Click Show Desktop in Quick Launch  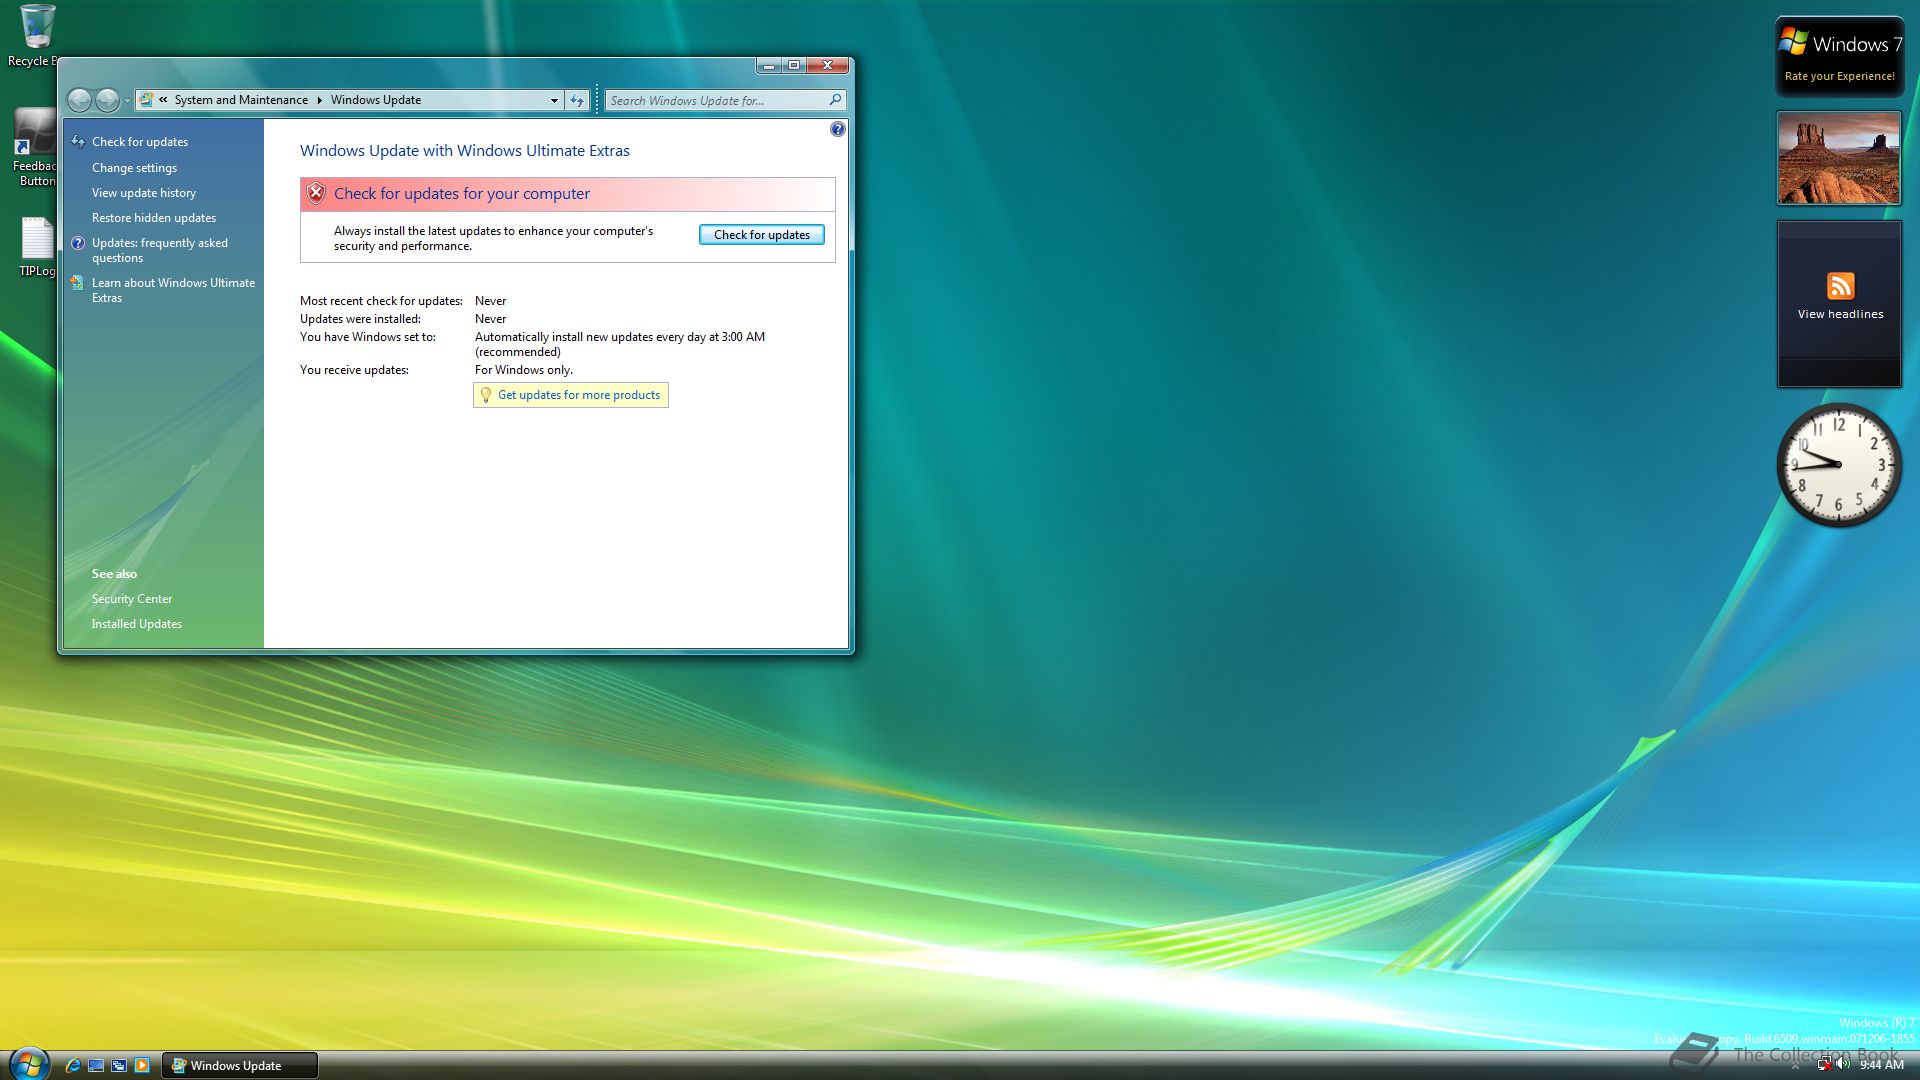coord(96,1065)
